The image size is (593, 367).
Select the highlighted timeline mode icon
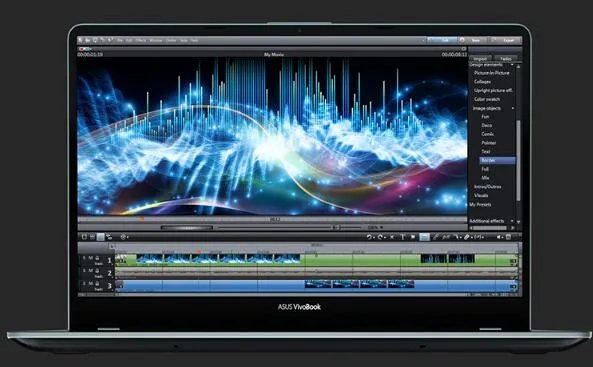click(x=100, y=237)
